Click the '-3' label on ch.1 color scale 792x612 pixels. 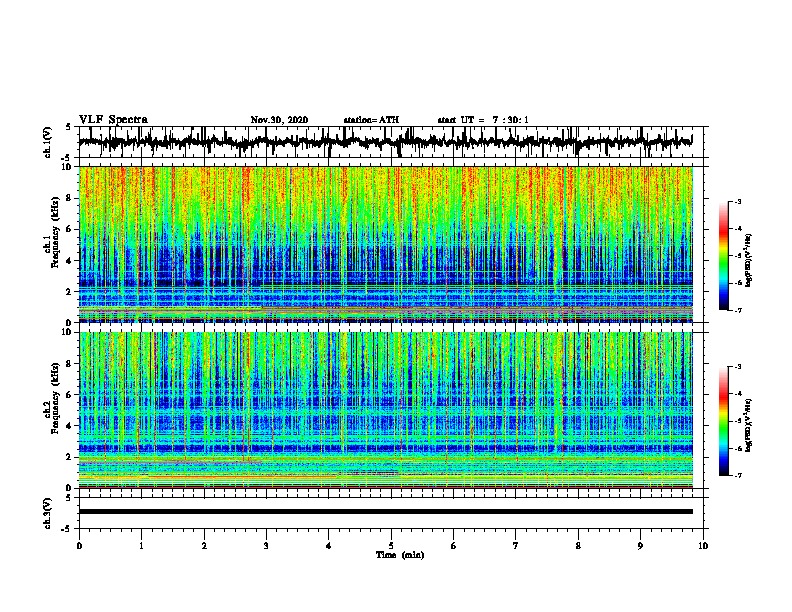738,201
